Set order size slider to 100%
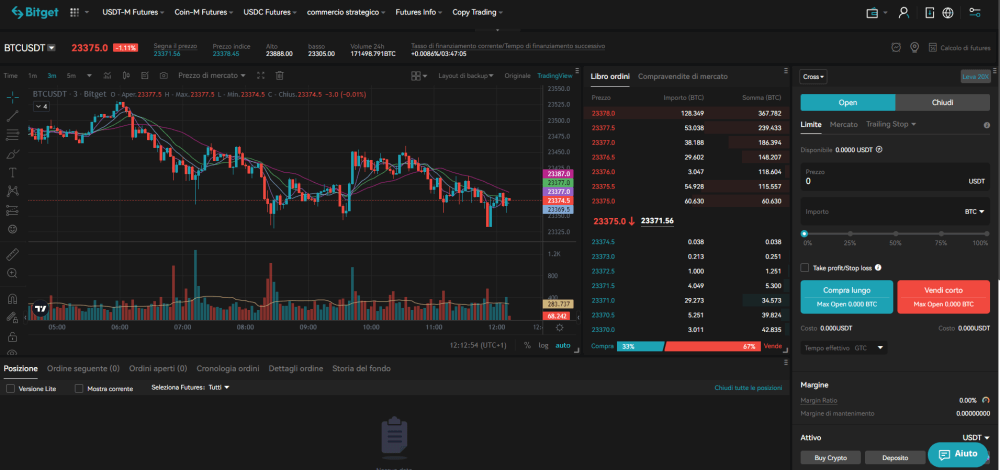1000x470 pixels. point(986,234)
